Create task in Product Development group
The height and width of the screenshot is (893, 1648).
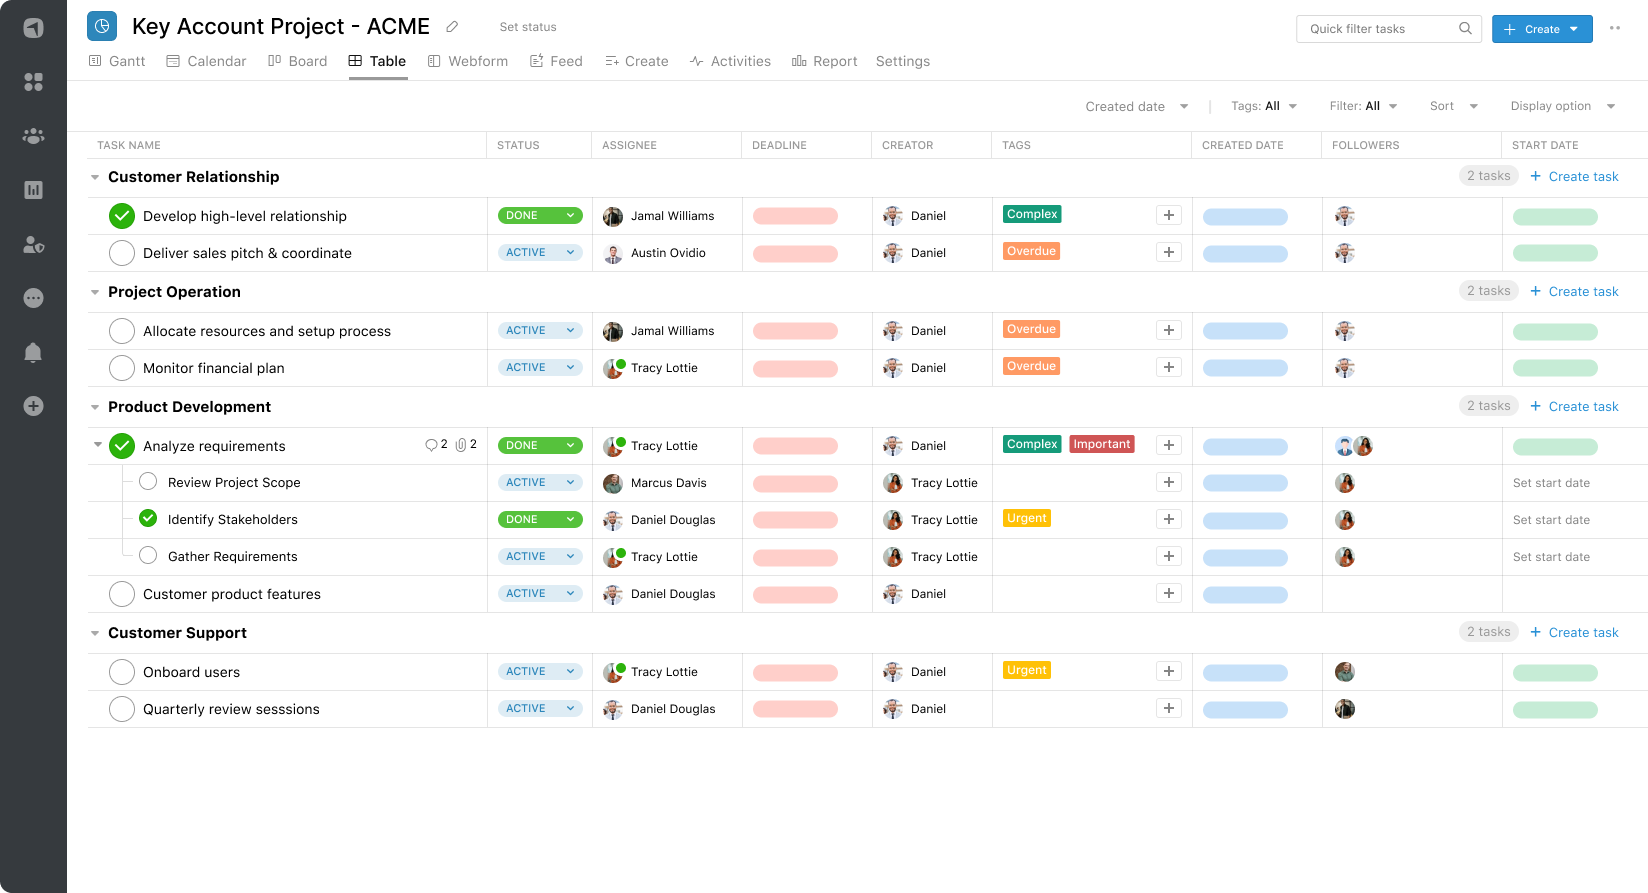tap(1574, 407)
